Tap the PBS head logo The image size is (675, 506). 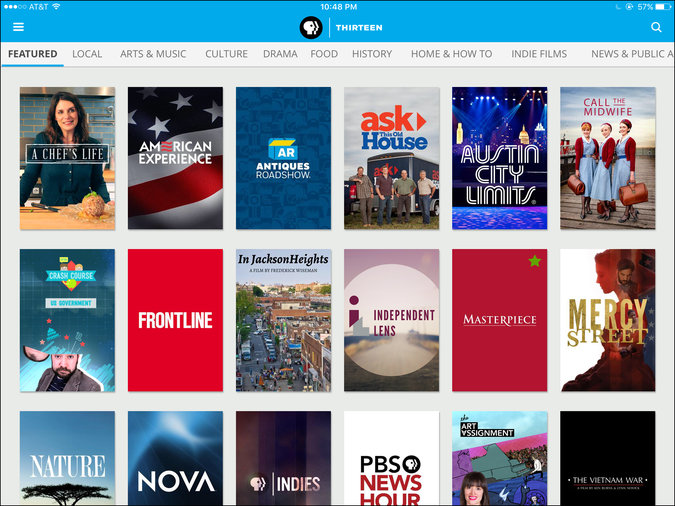point(311,28)
